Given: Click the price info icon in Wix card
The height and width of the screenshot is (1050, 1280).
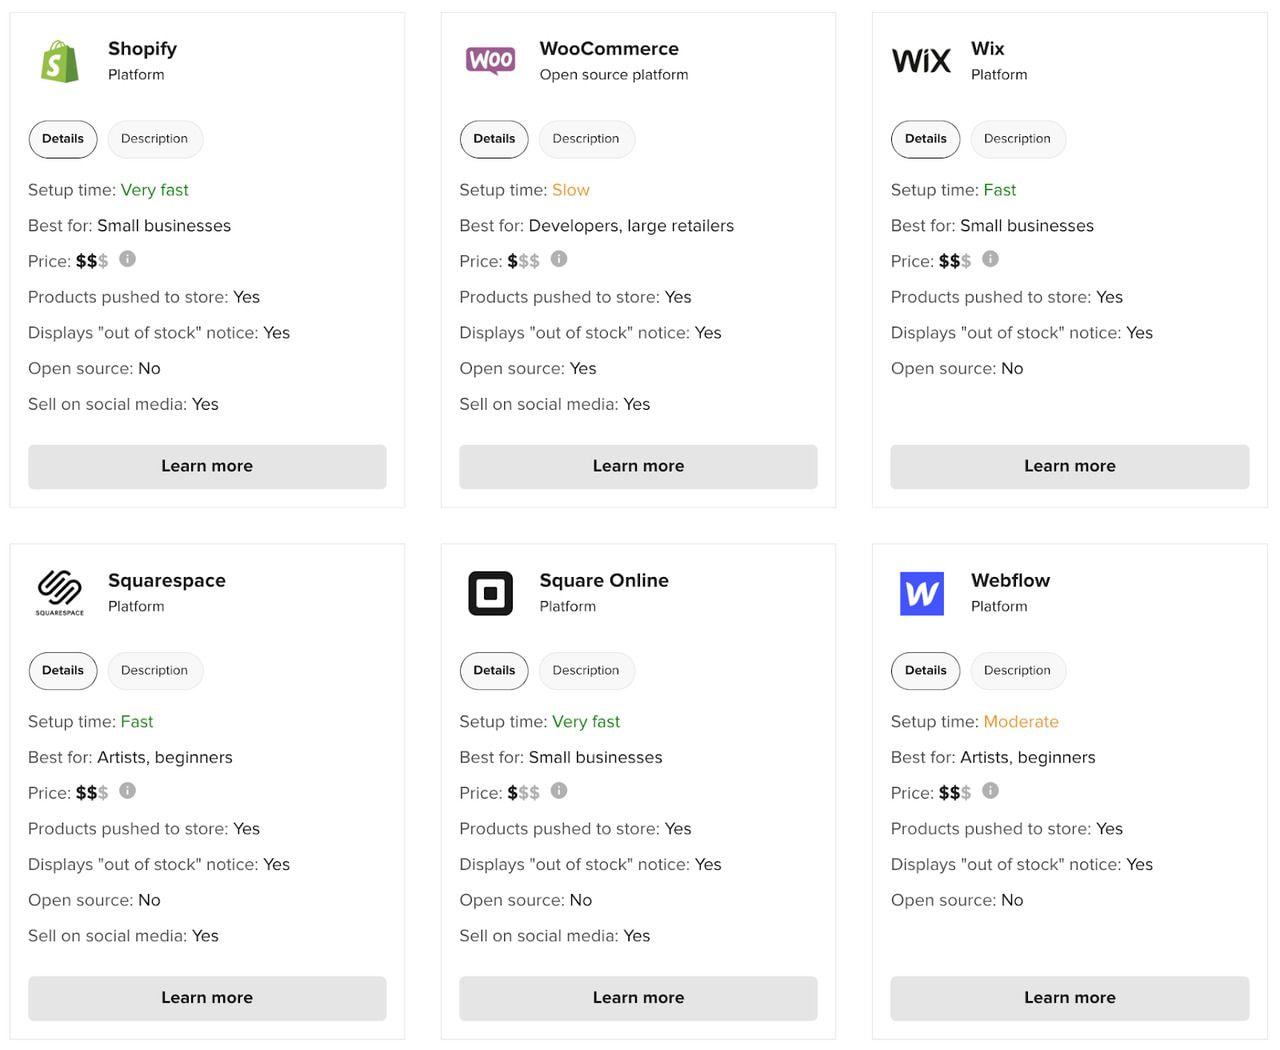Looking at the screenshot, I should click(990, 259).
